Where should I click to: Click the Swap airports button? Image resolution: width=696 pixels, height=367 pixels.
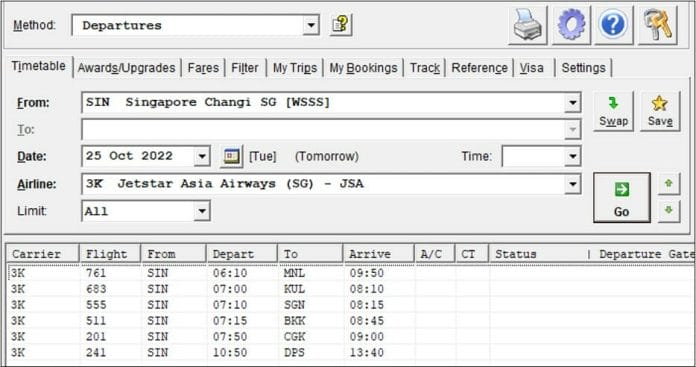coord(613,111)
